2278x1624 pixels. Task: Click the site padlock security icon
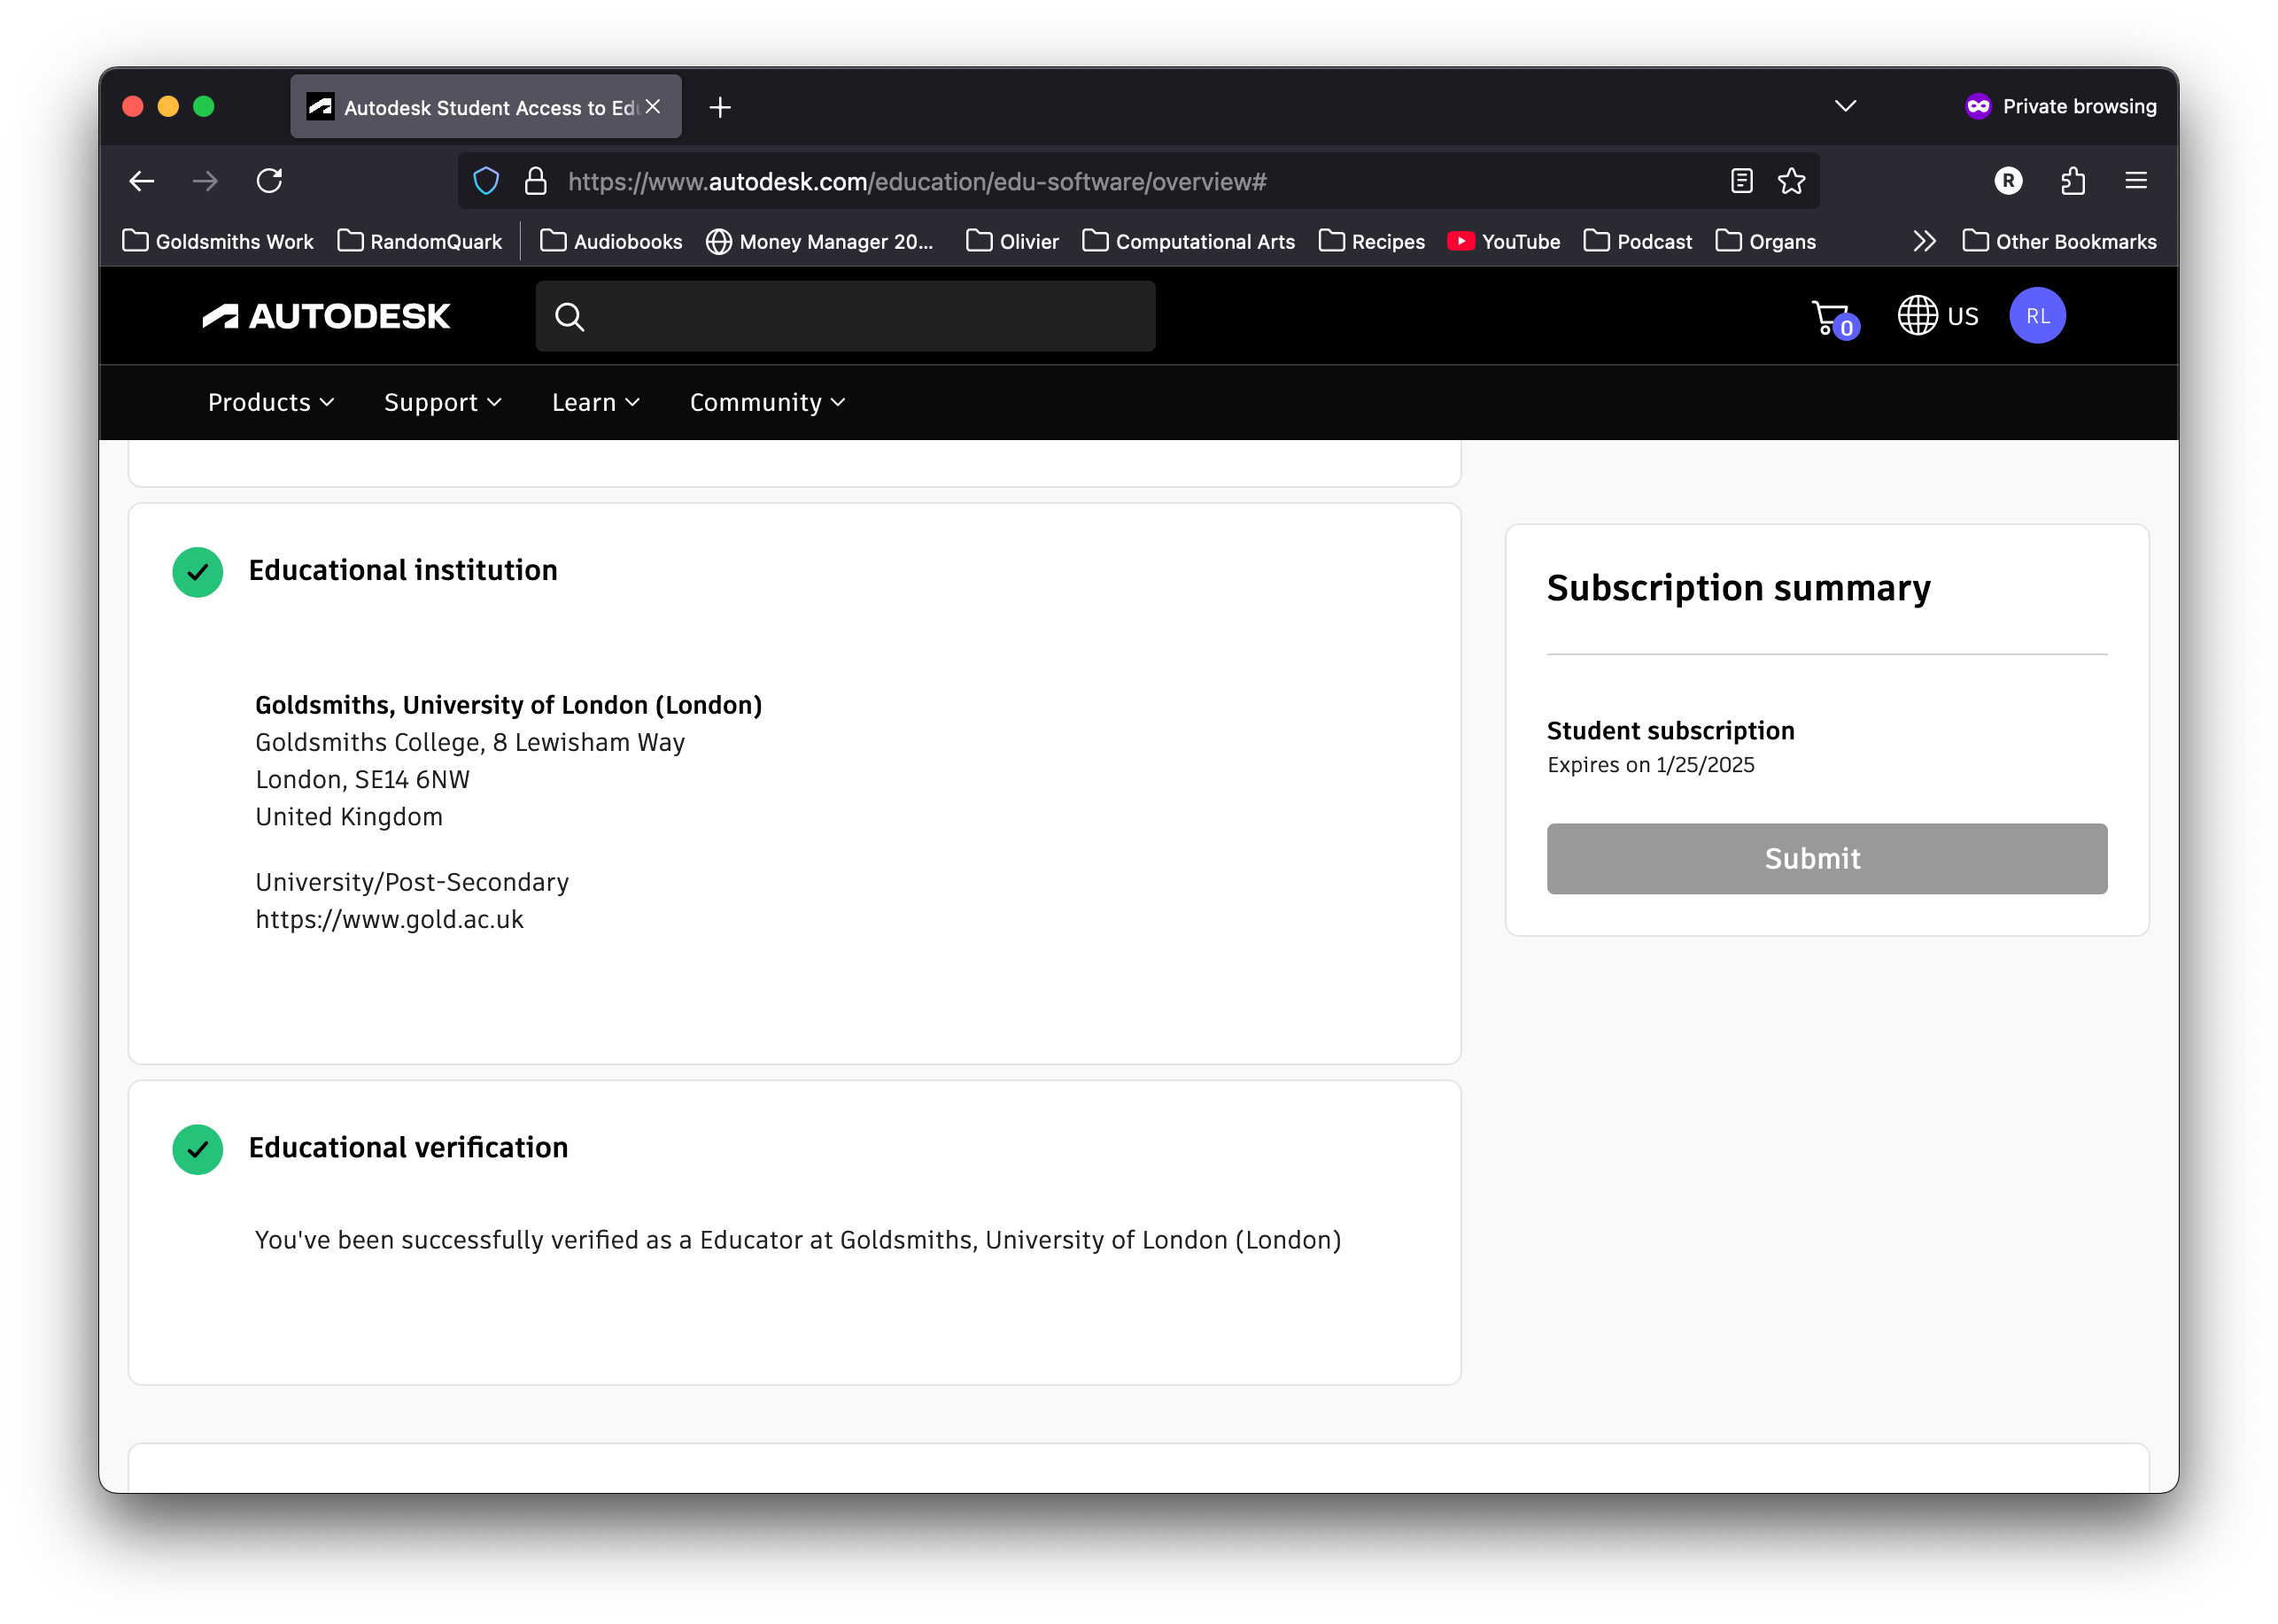536,181
